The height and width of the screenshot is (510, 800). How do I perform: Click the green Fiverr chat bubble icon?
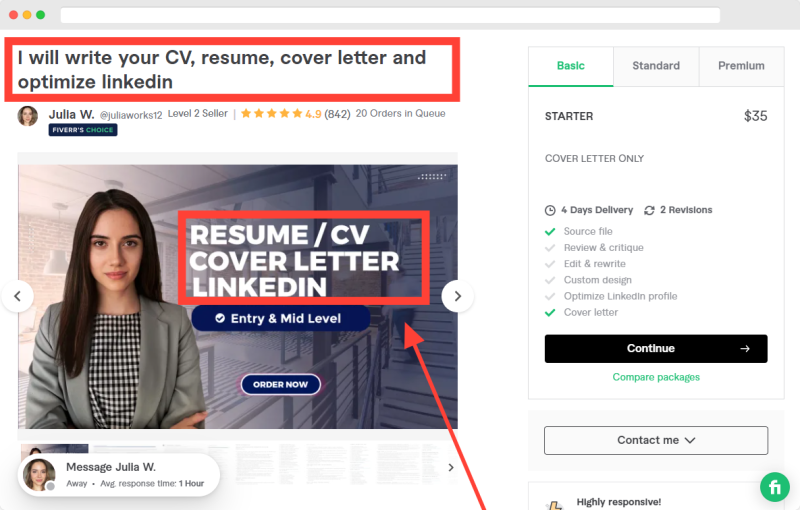pos(774,487)
